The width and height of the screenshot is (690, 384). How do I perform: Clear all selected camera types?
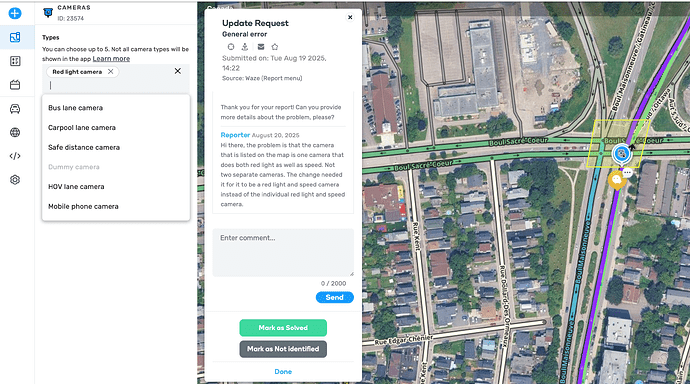(178, 71)
